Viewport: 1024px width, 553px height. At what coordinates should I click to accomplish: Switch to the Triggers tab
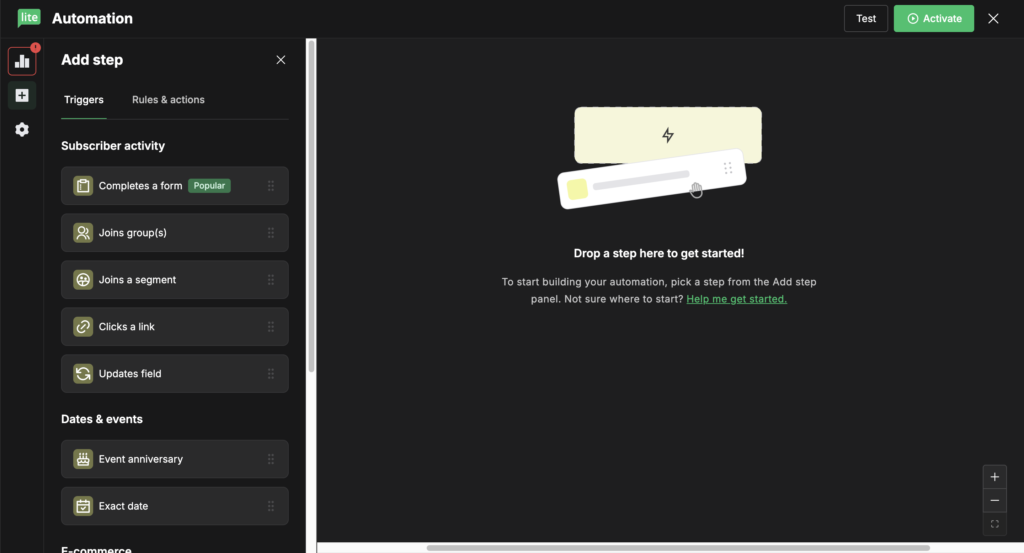(x=84, y=100)
